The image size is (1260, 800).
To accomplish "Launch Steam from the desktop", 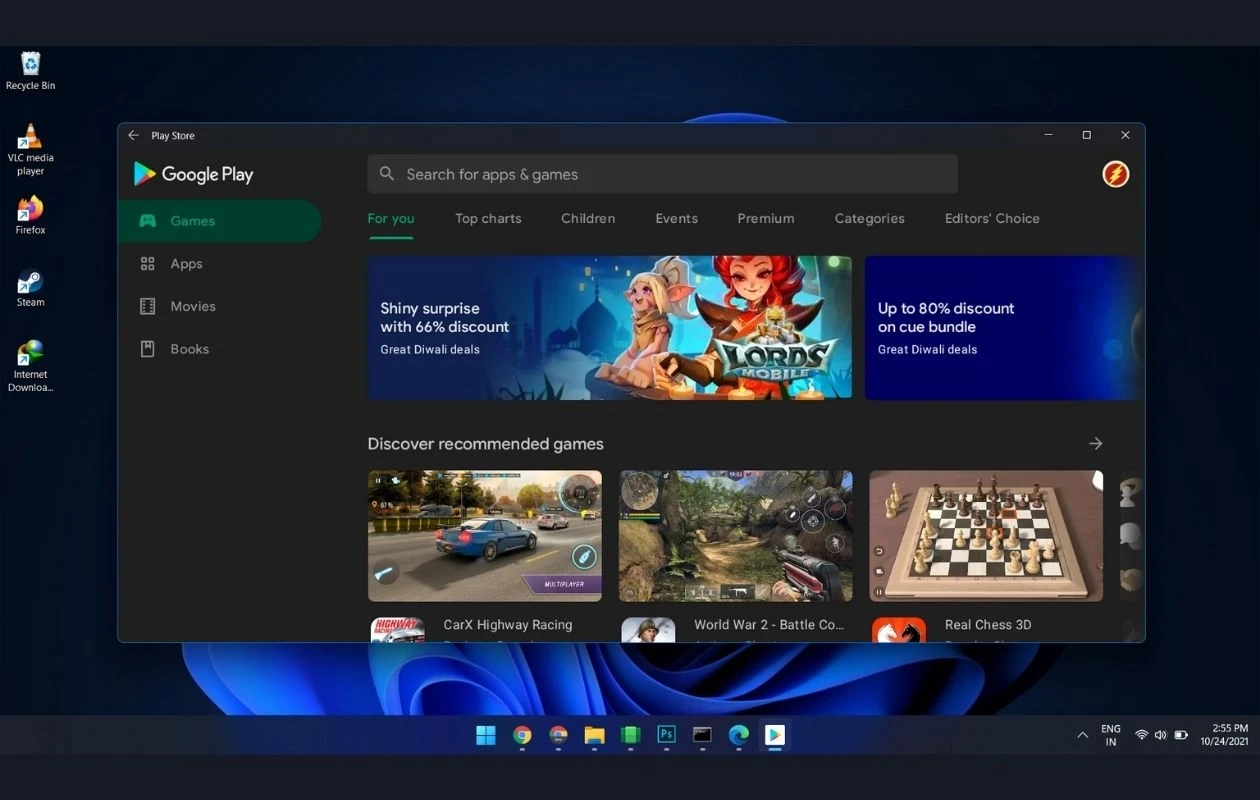I will (30, 288).
